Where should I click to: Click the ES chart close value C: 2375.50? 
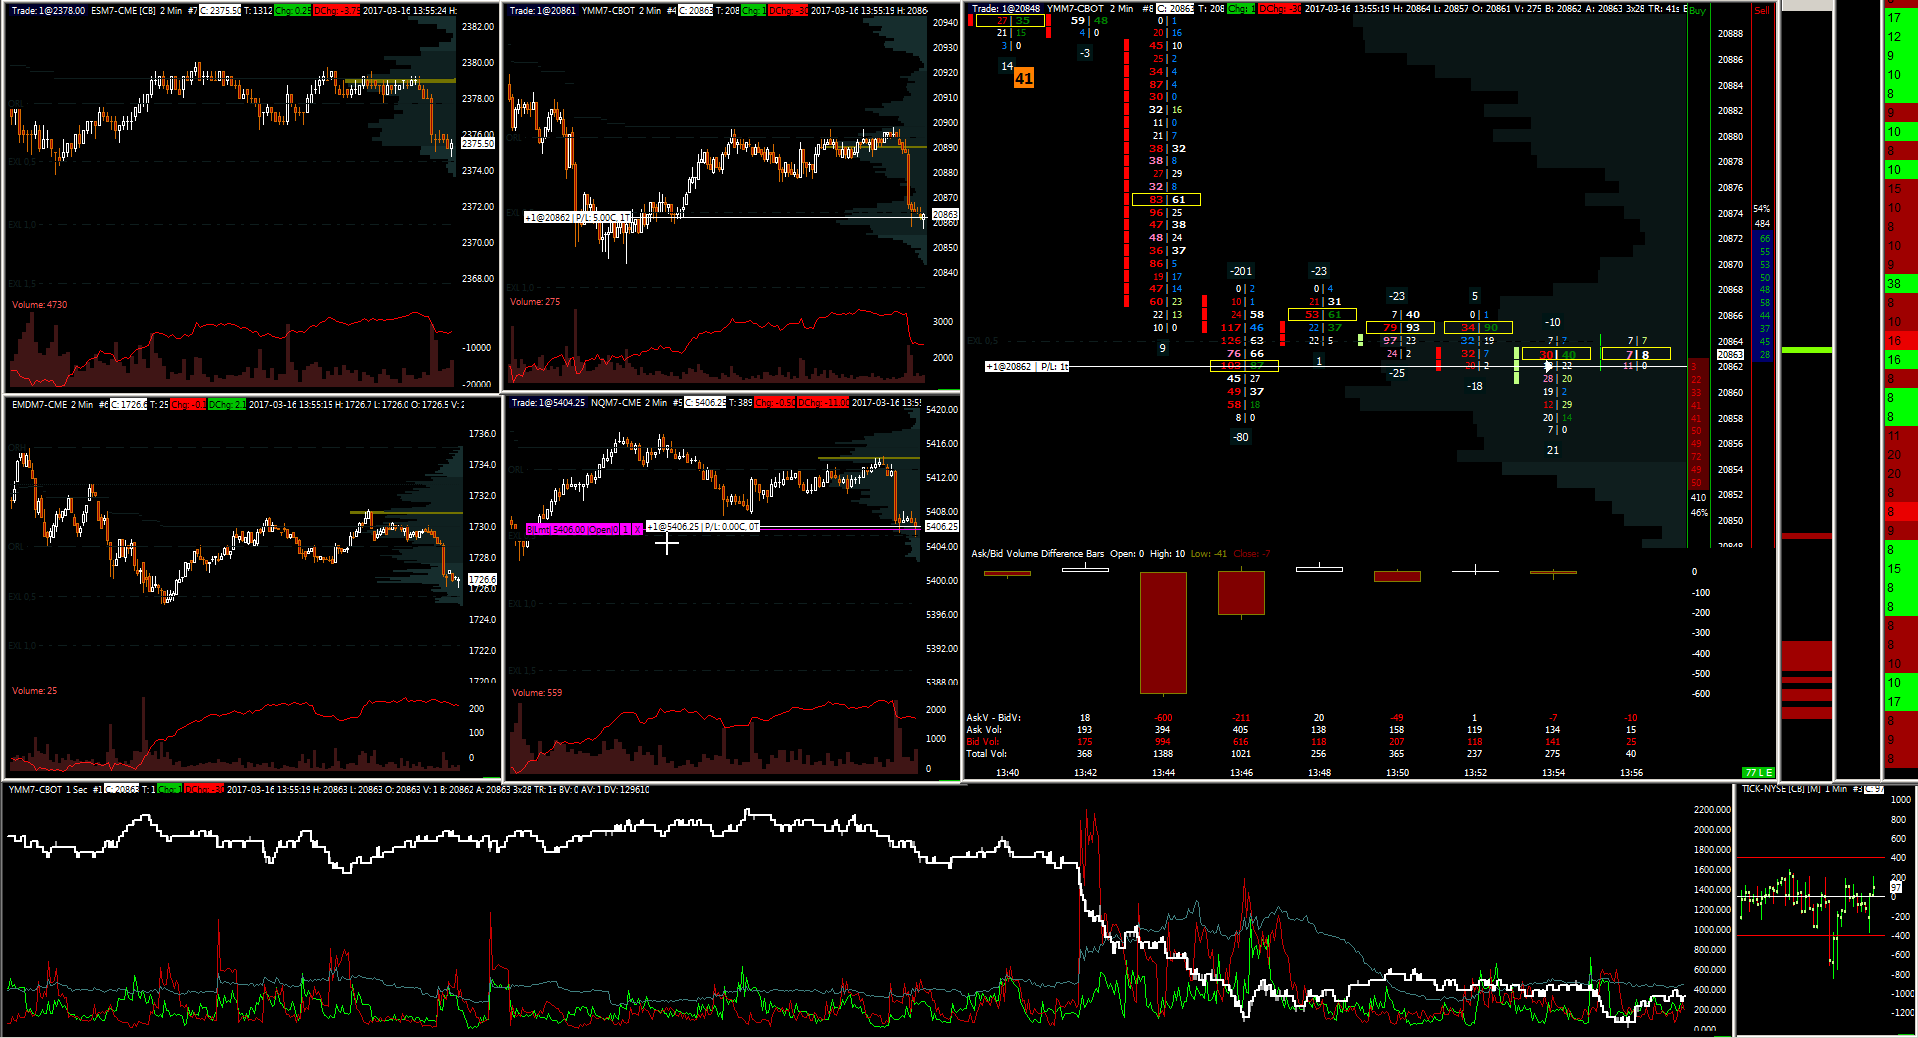(x=220, y=10)
